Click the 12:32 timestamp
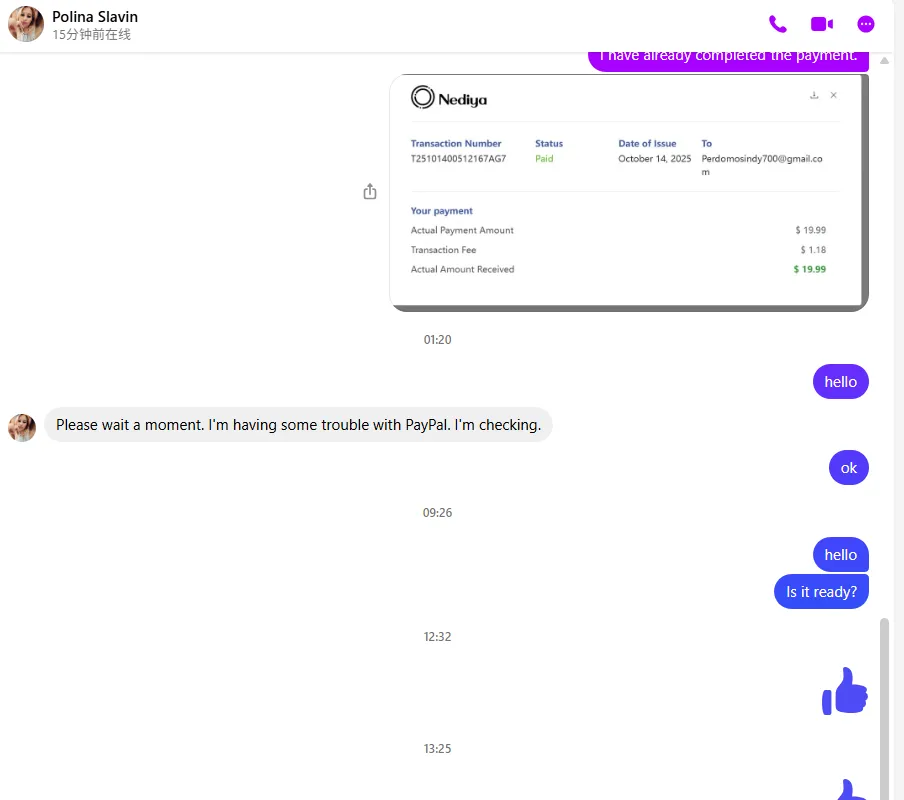 click(x=438, y=637)
